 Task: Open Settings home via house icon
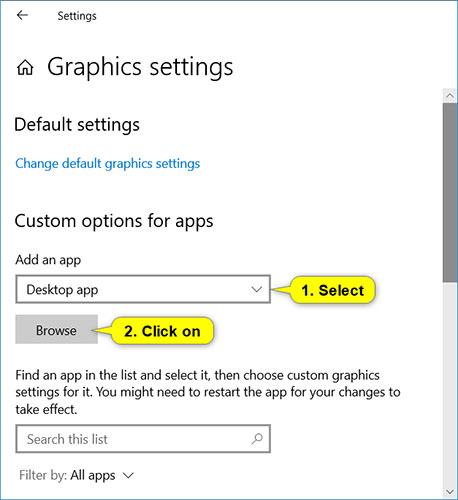point(25,68)
